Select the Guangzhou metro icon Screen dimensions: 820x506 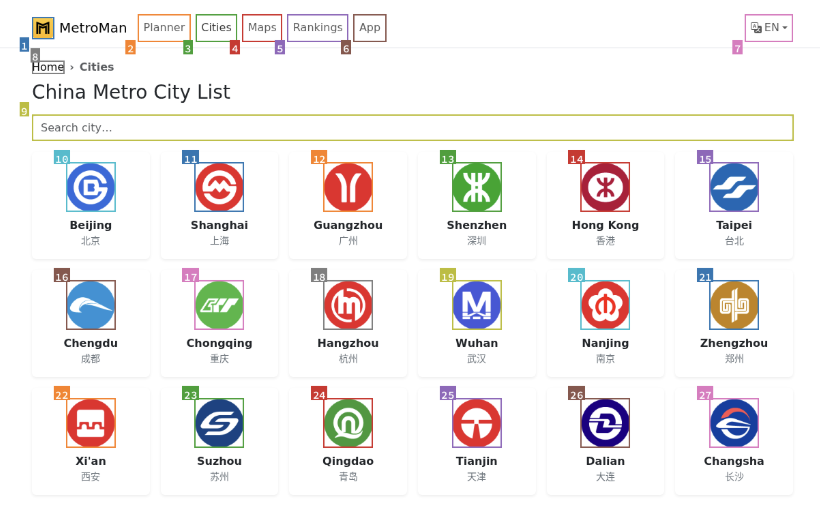click(348, 187)
